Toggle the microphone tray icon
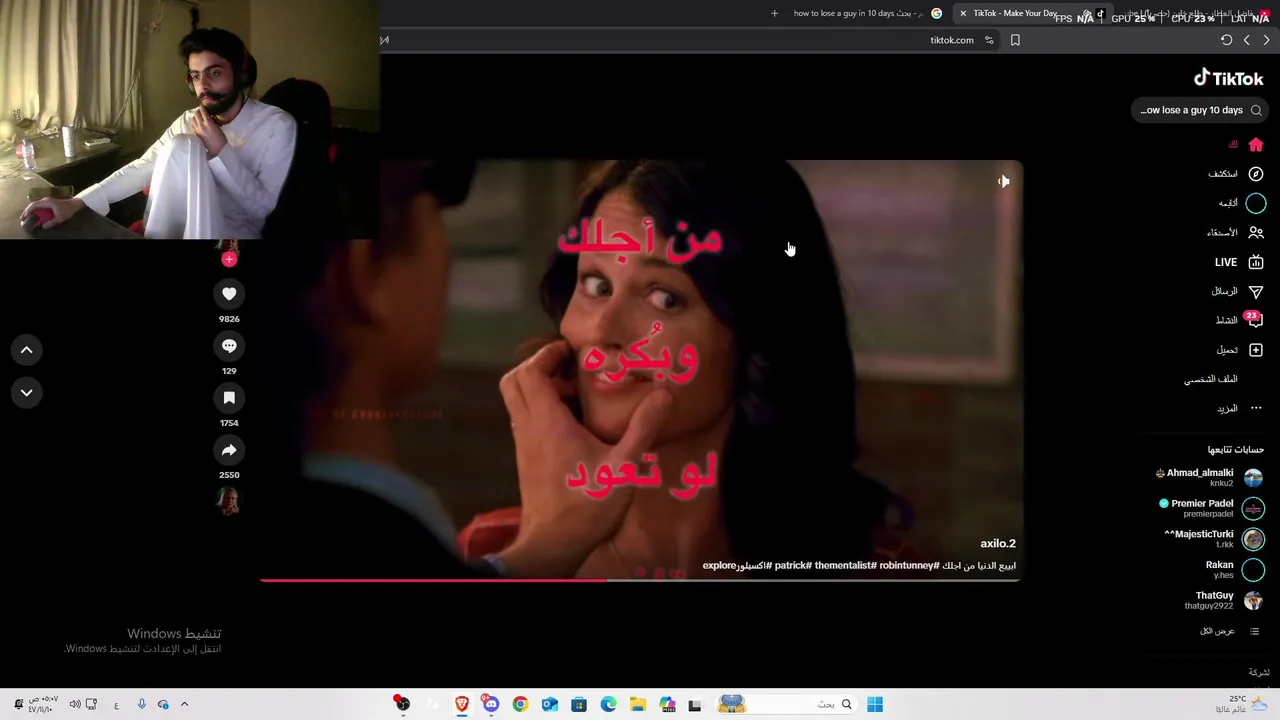Image resolution: width=1280 pixels, height=720 pixels. point(141,704)
